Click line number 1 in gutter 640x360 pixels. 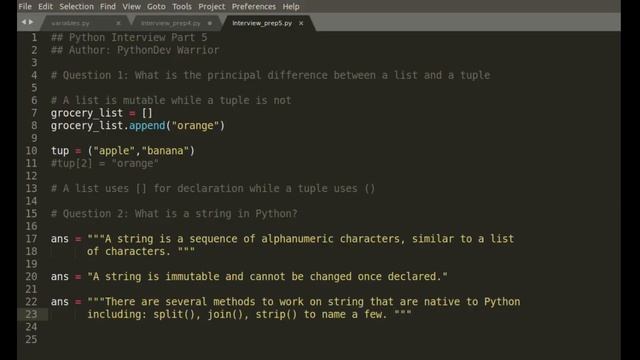pos(34,38)
